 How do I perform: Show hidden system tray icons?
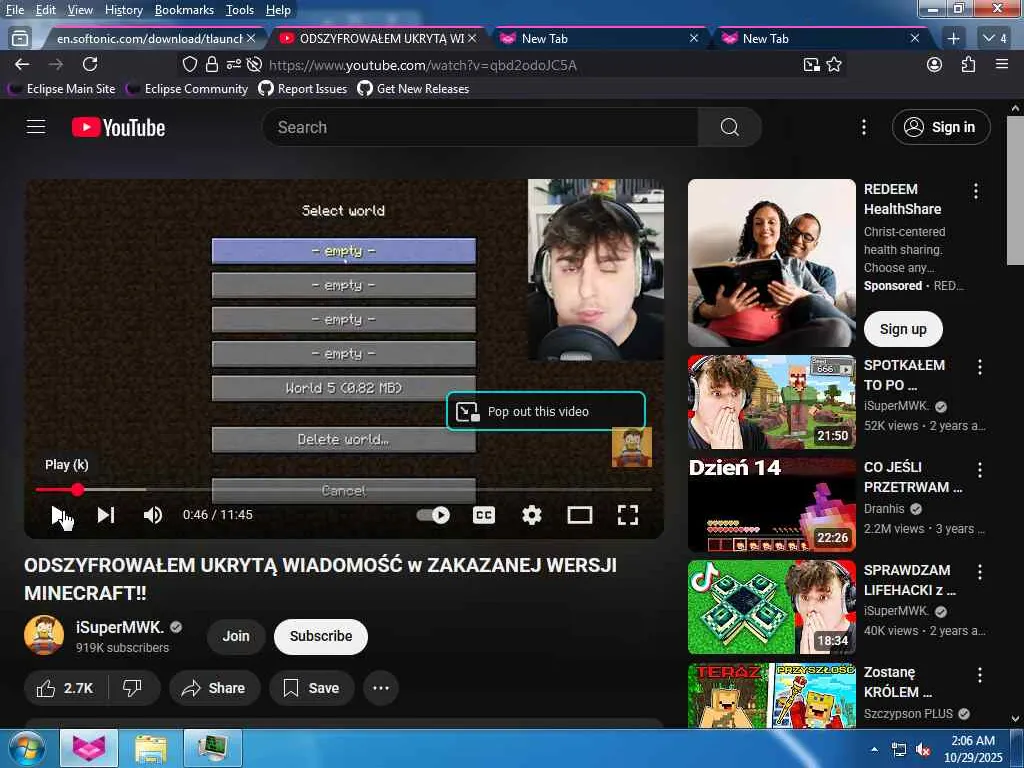coord(874,749)
